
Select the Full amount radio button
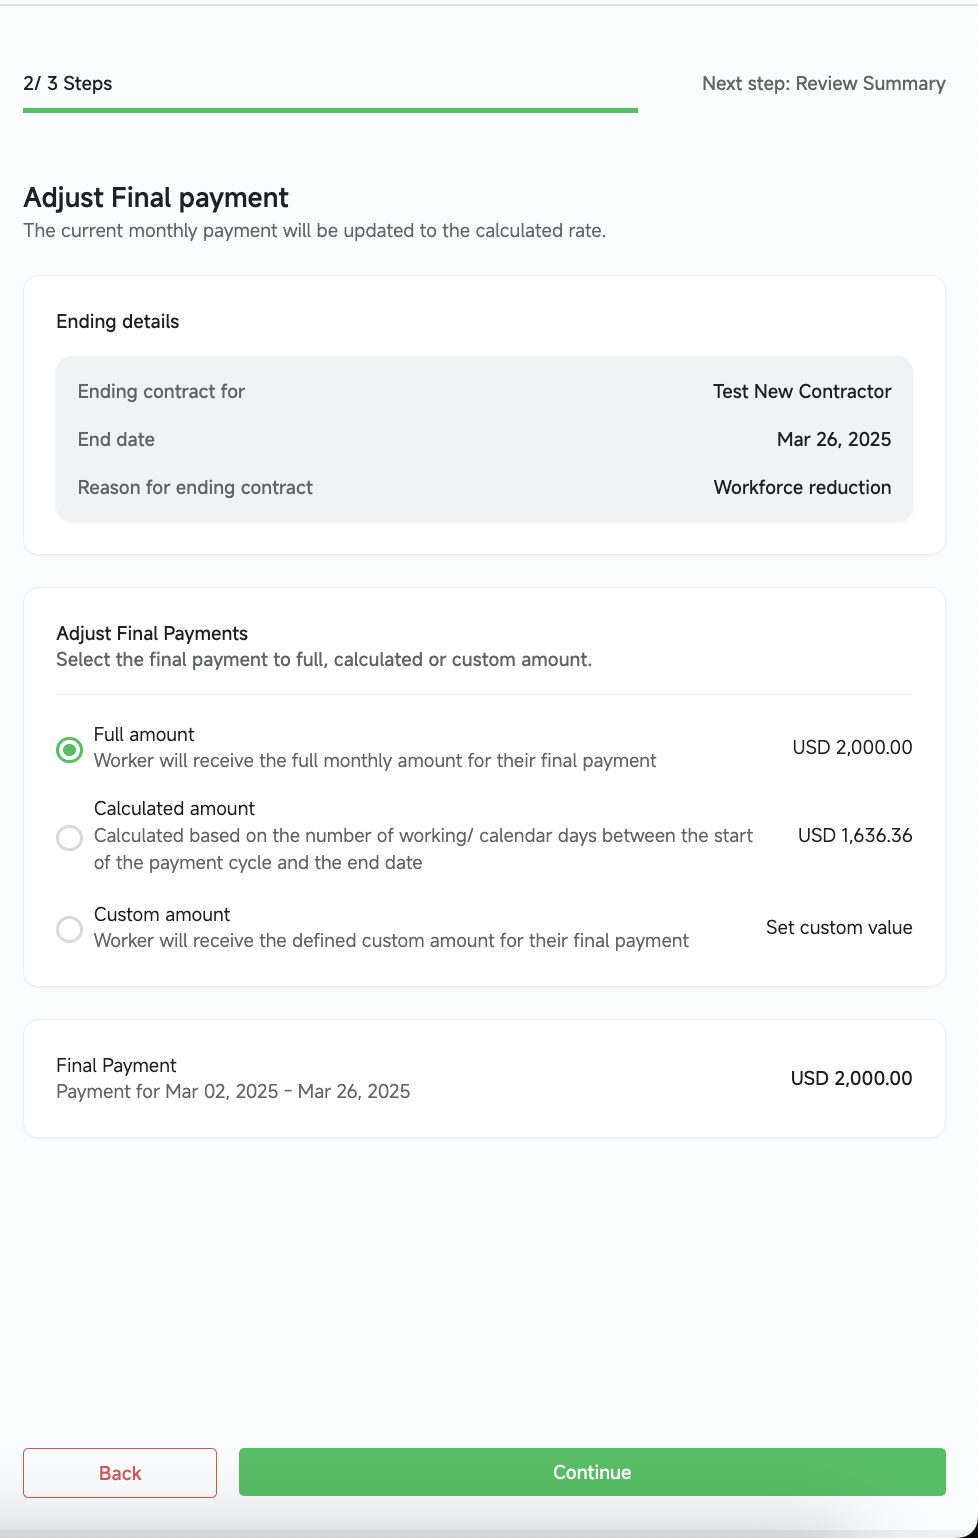[69, 749]
